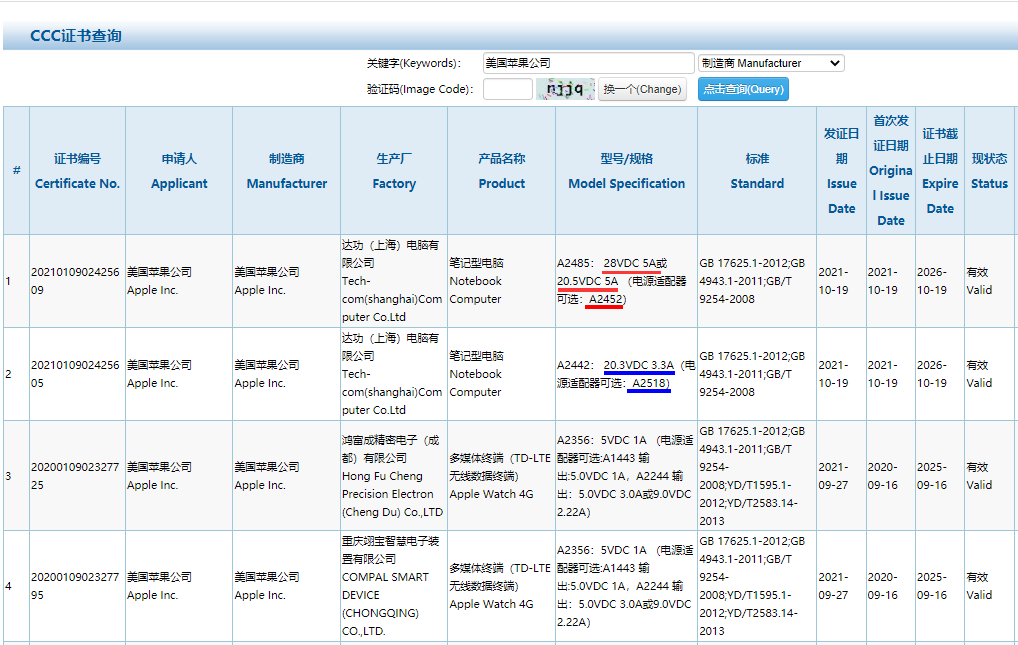Screen dimensions: 1018x645
Task: Open the Manufacturer search-type dropdown
Action: 771,63
